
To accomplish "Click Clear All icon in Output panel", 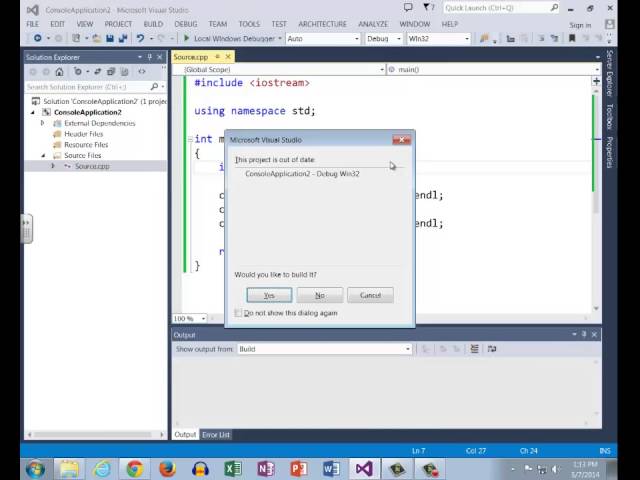I will pyautogui.click(x=474, y=349).
